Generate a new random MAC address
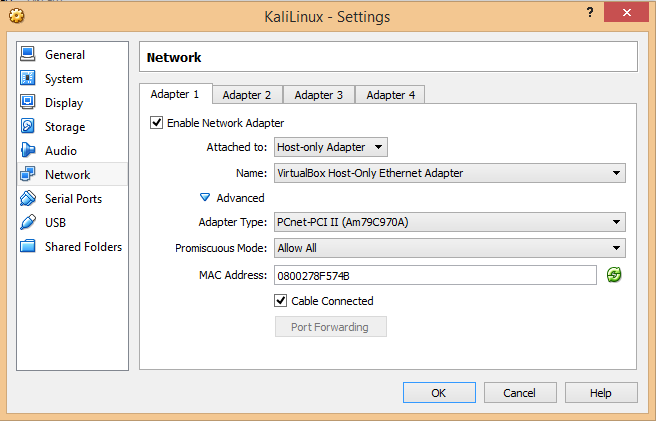 click(614, 275)
